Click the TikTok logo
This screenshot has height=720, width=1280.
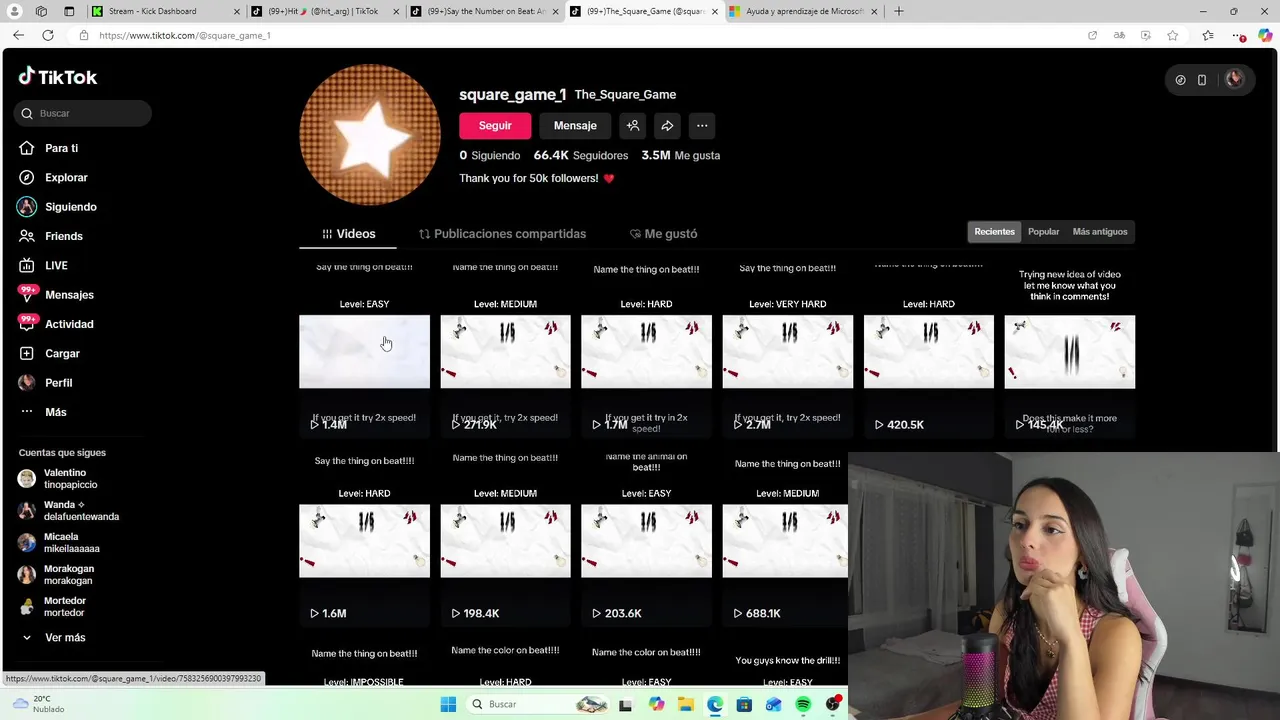(58, 77)
